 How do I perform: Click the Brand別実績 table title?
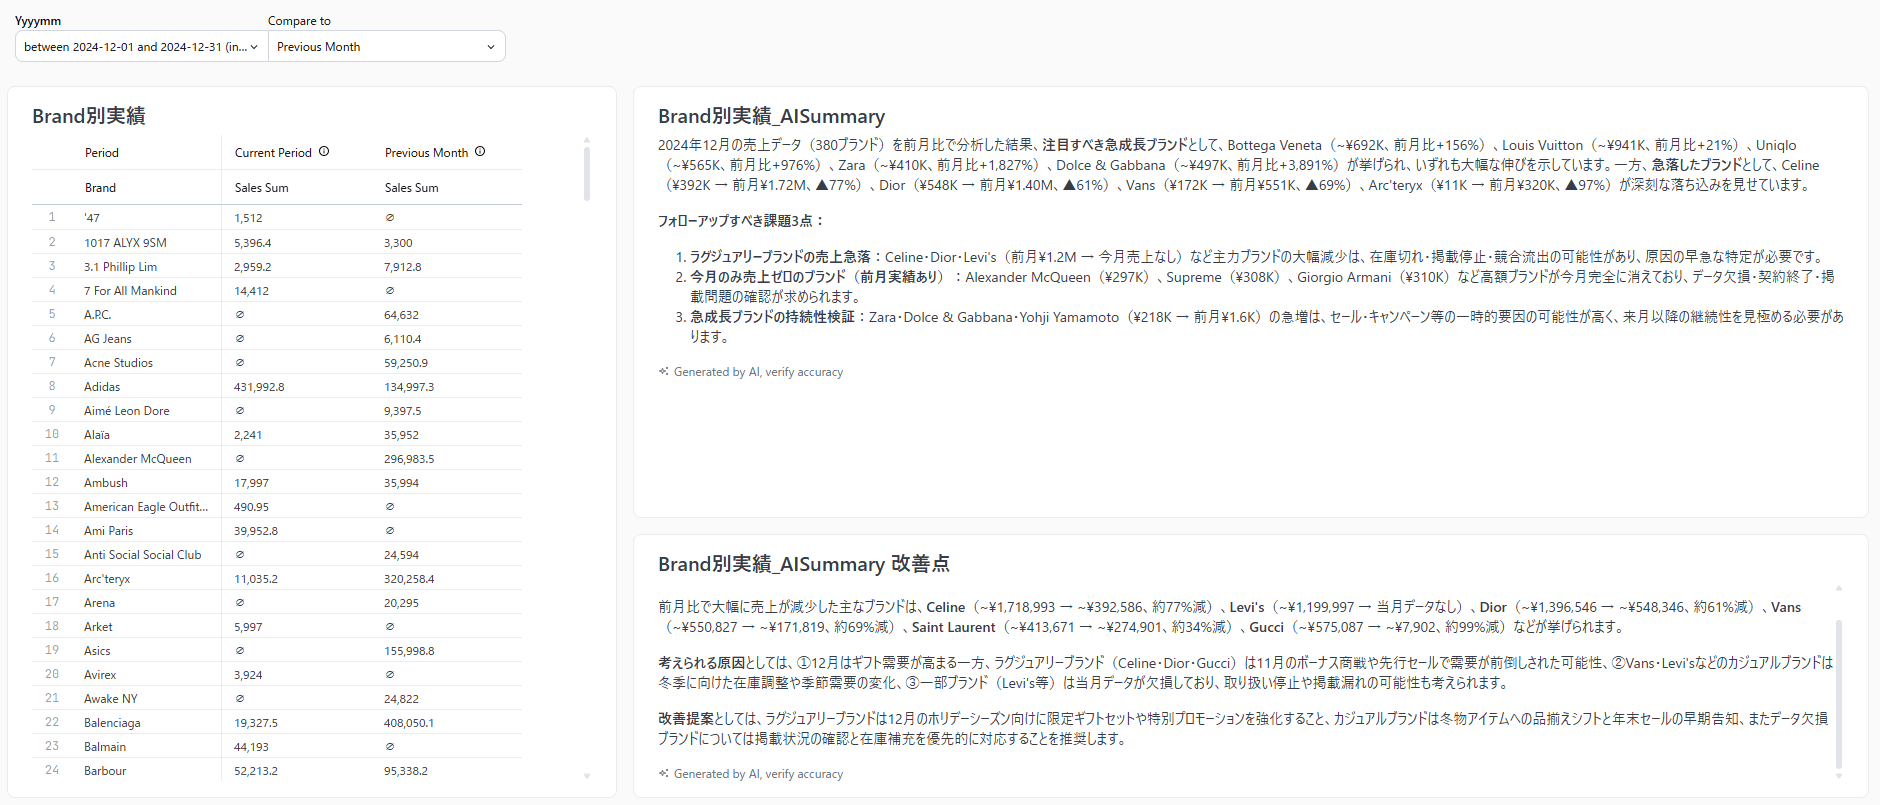point(89,116)
